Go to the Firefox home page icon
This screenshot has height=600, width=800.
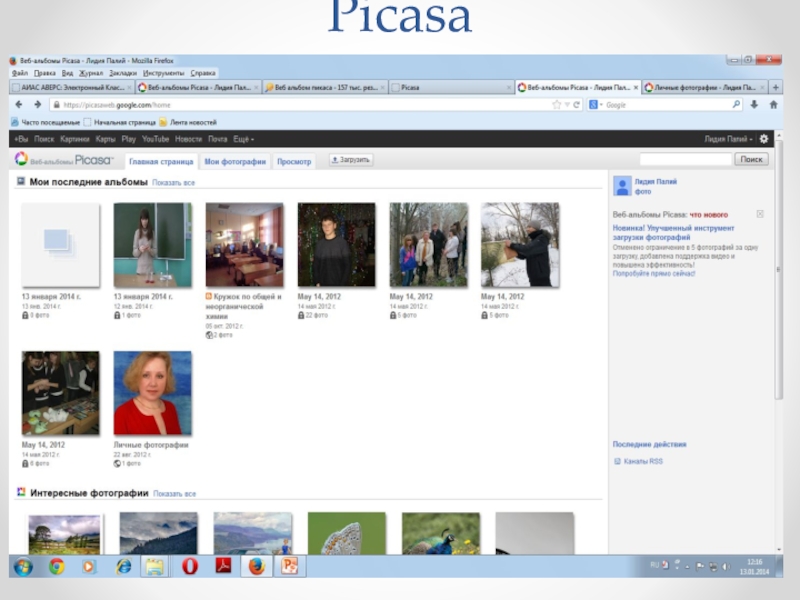[x=773, y=105]
